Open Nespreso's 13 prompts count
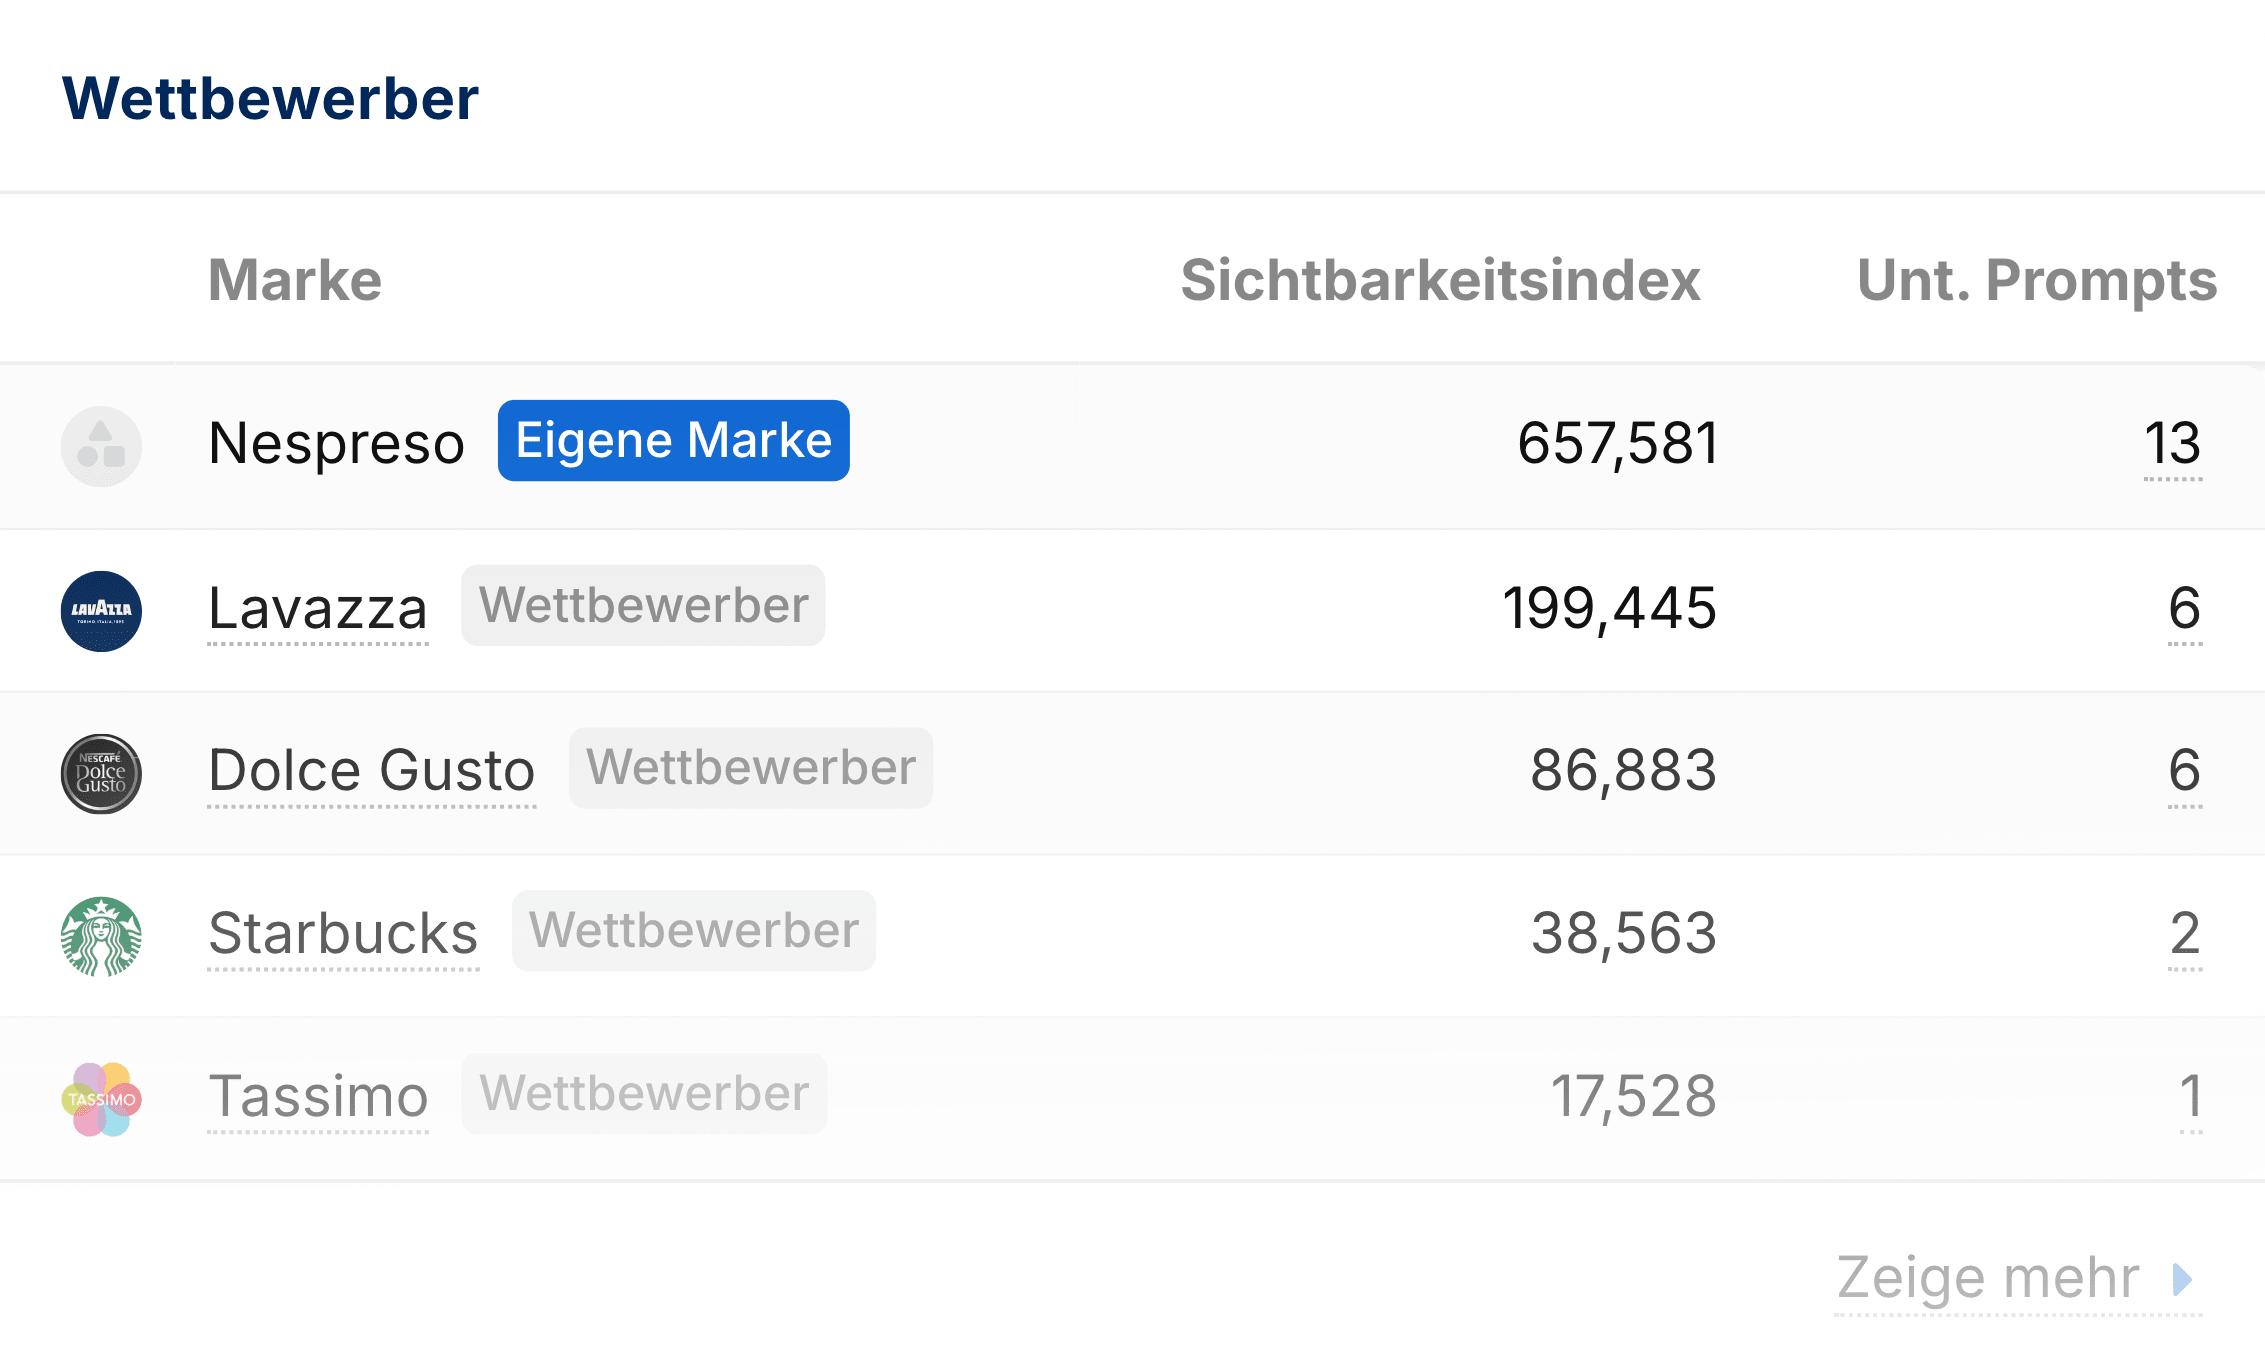The width and height of the screenshot is (2265, 1371). pyautogui.click(x=2172, y=444)
